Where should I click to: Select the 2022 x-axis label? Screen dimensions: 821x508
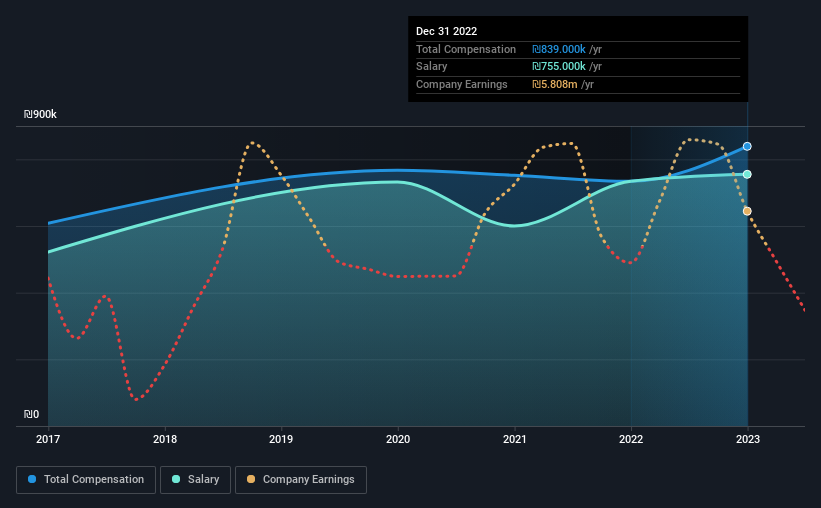[631, 439]
